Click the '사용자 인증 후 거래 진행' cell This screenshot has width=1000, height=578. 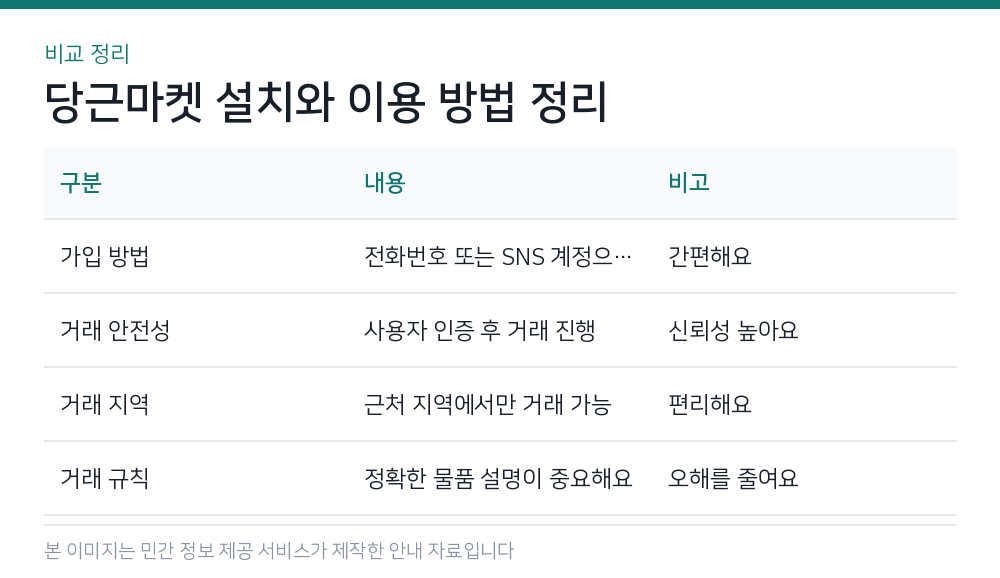480,330
